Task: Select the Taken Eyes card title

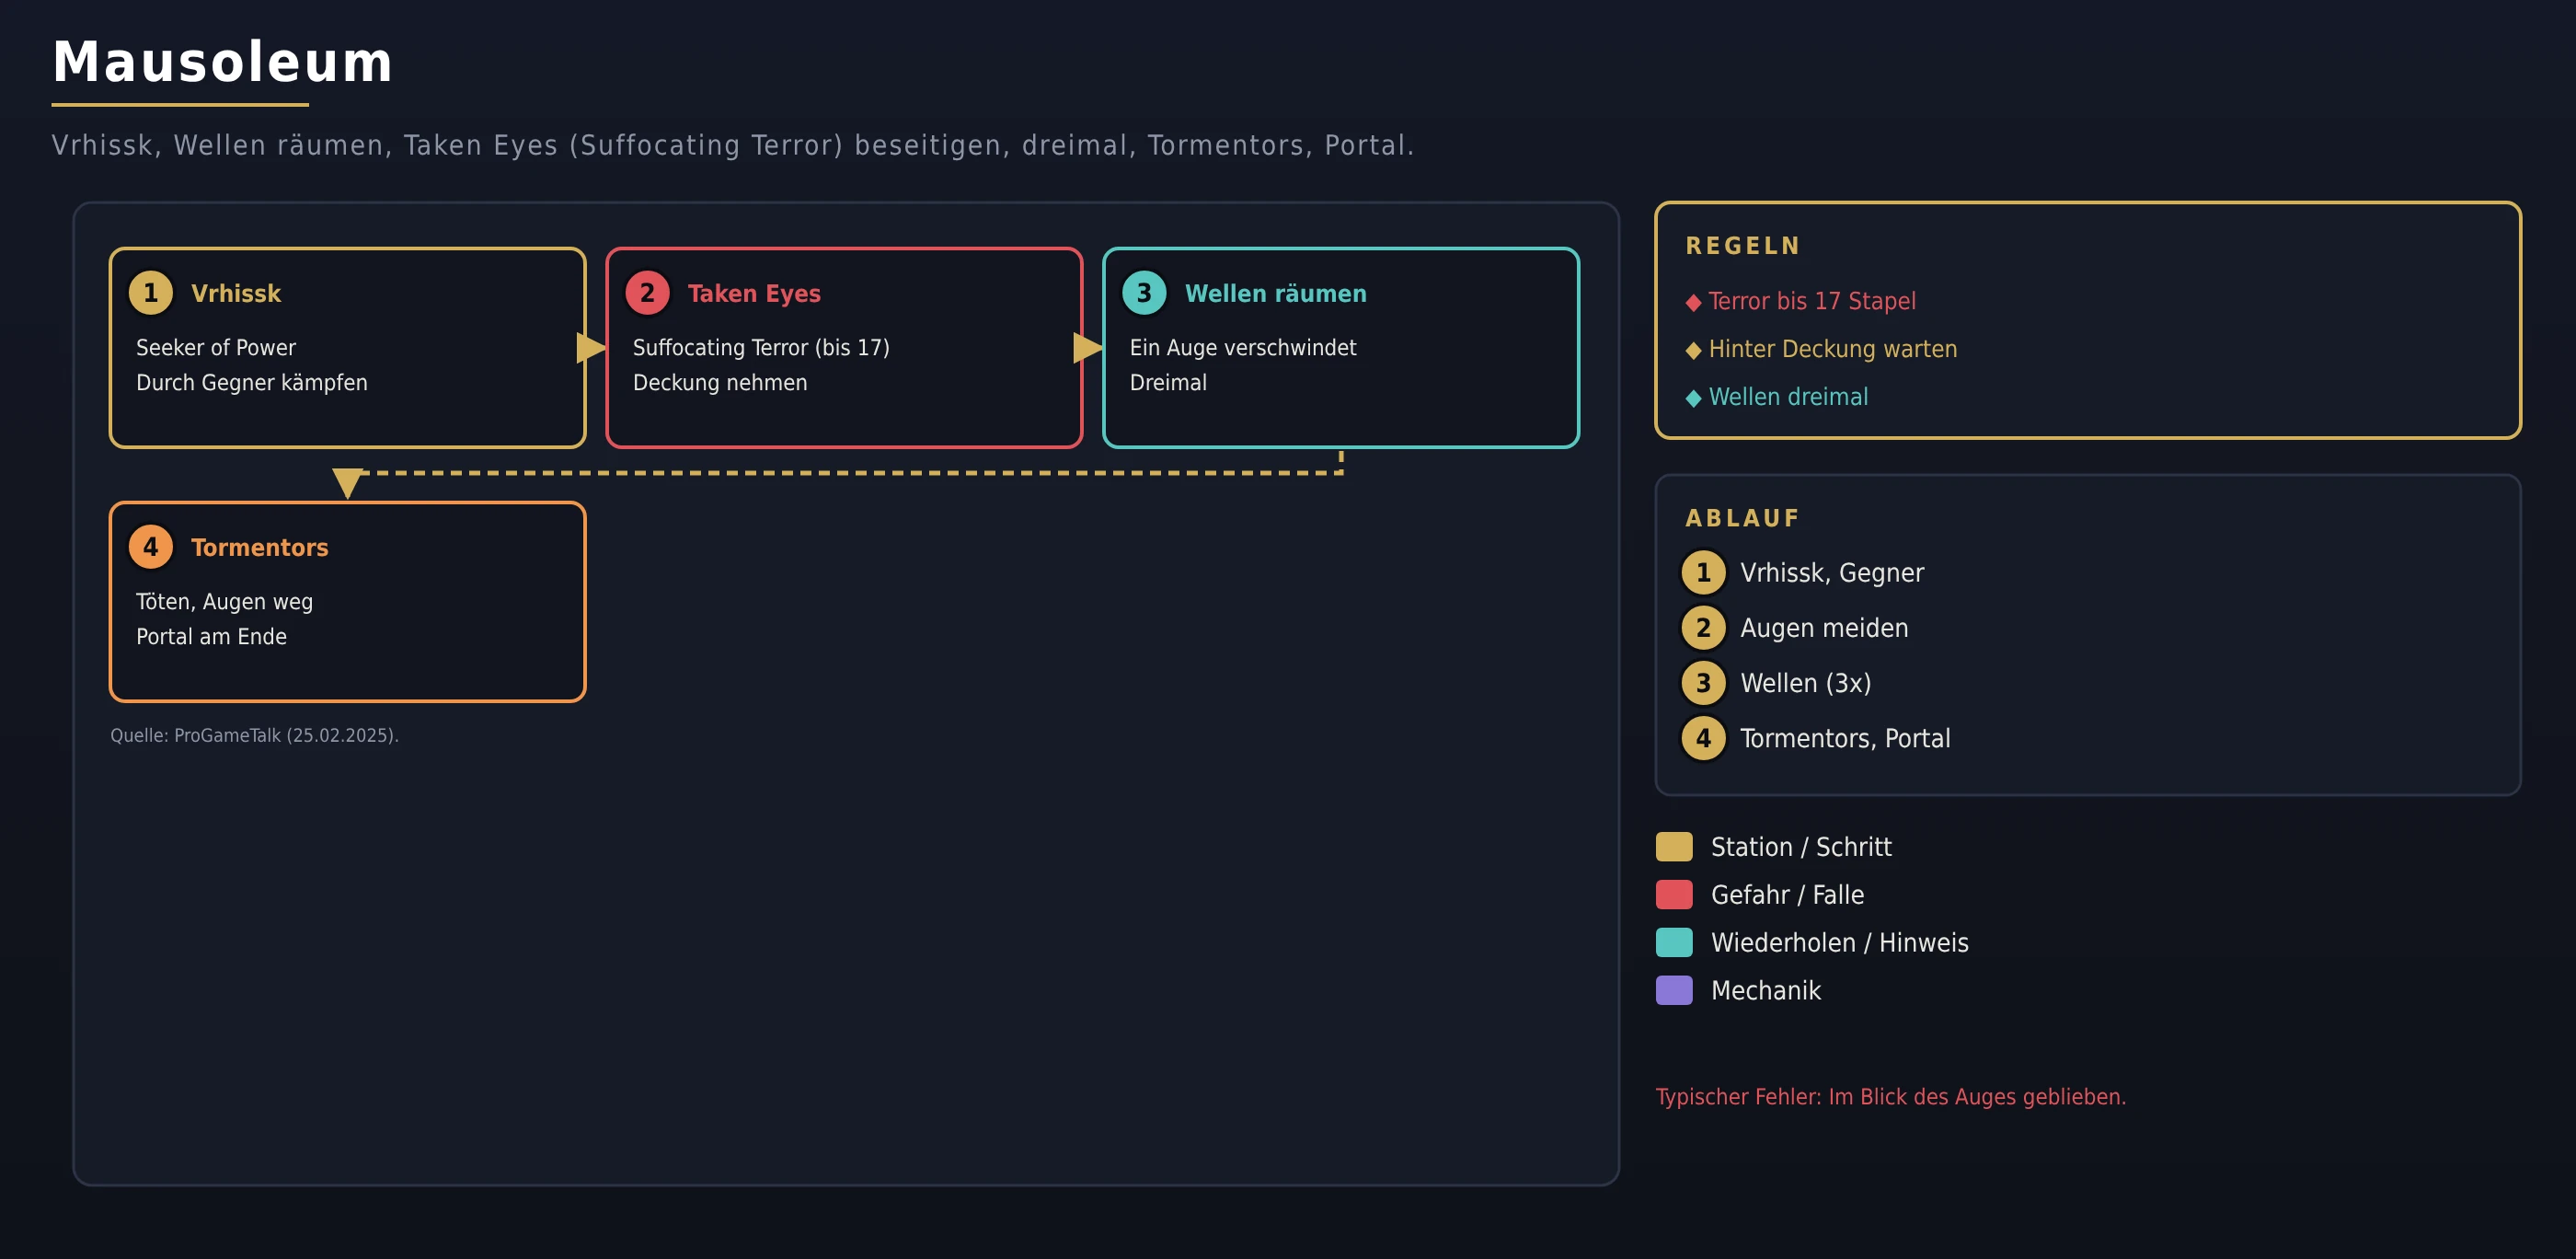Action: (754, 294)
